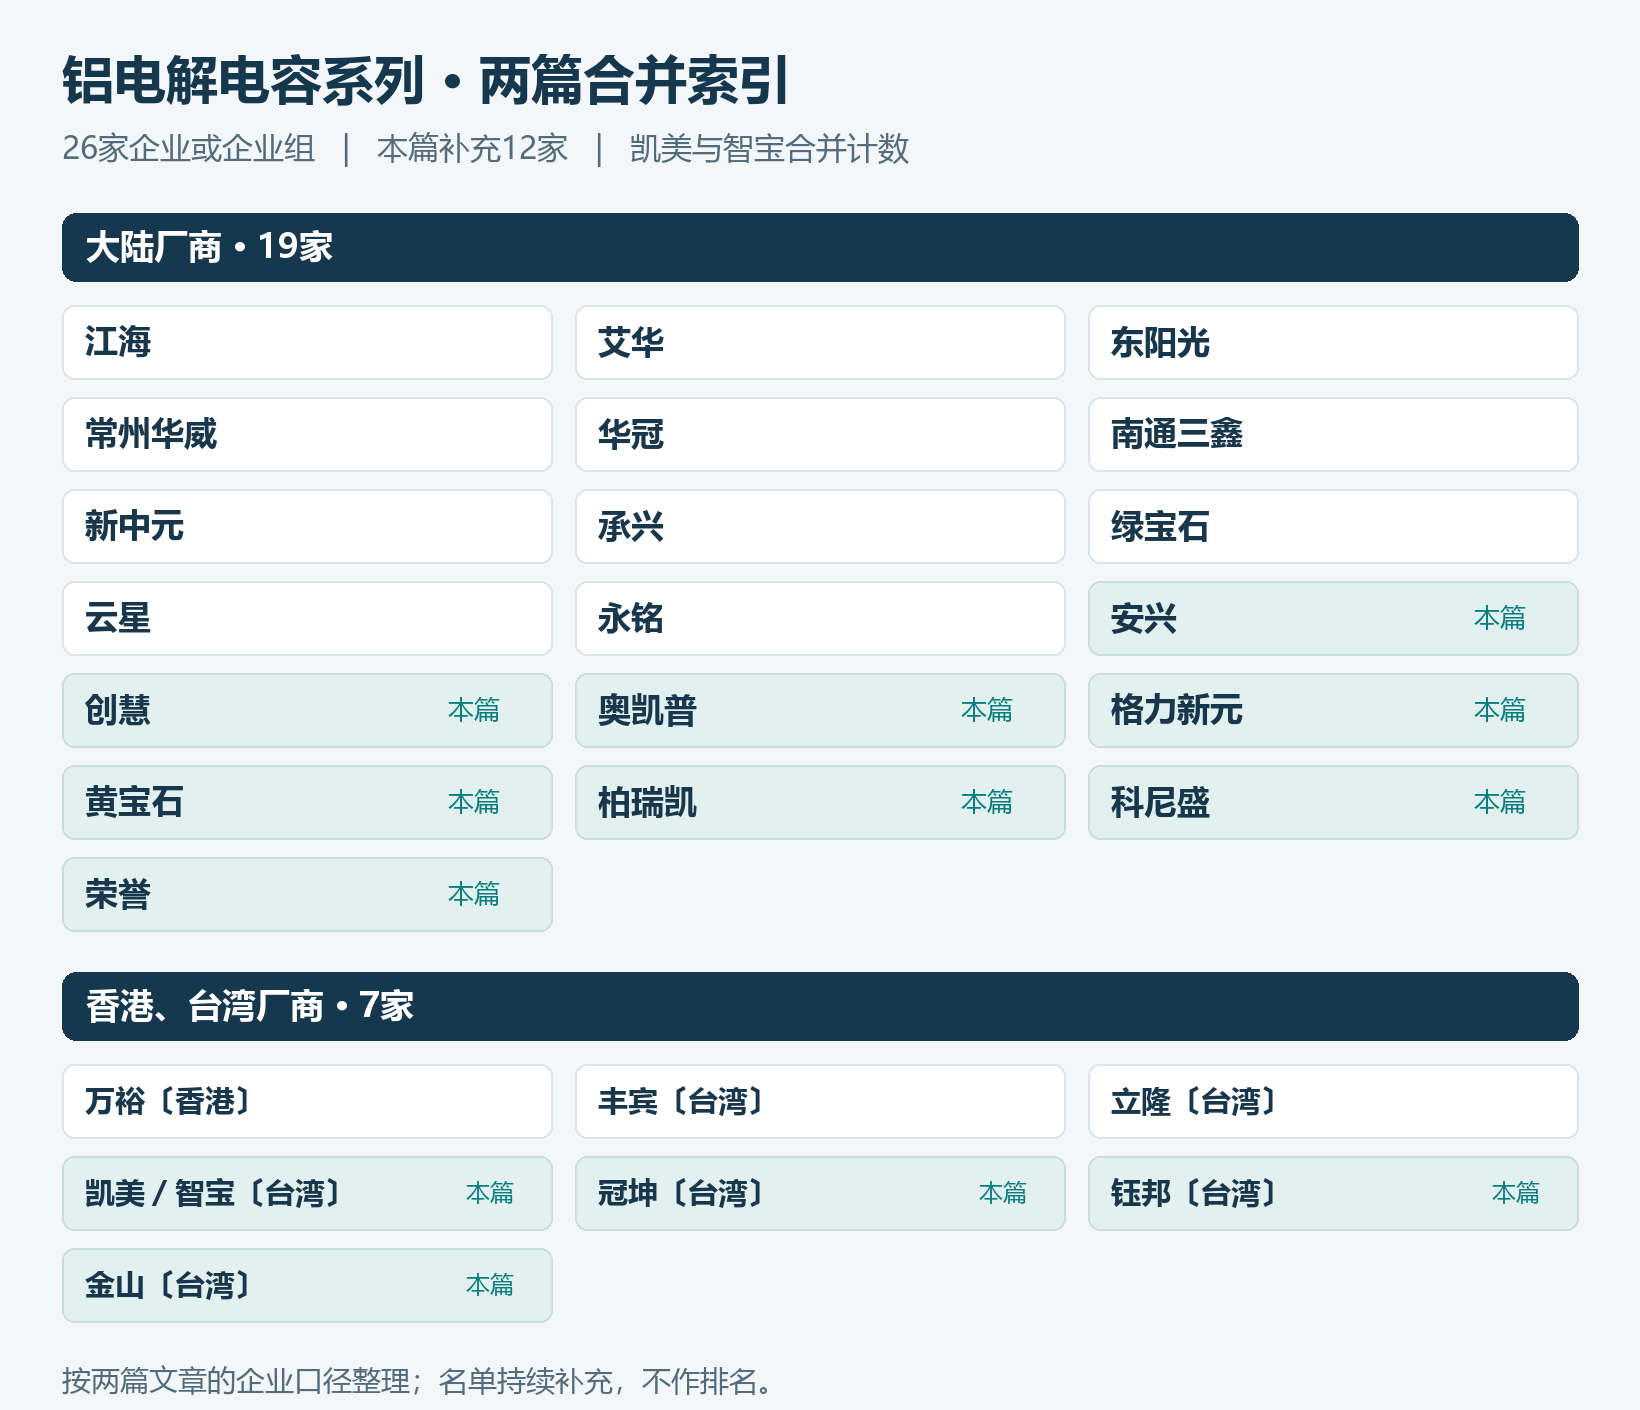
Task: Select the 立隆〔台湾〕 entry
Action: [1333, 1101]
